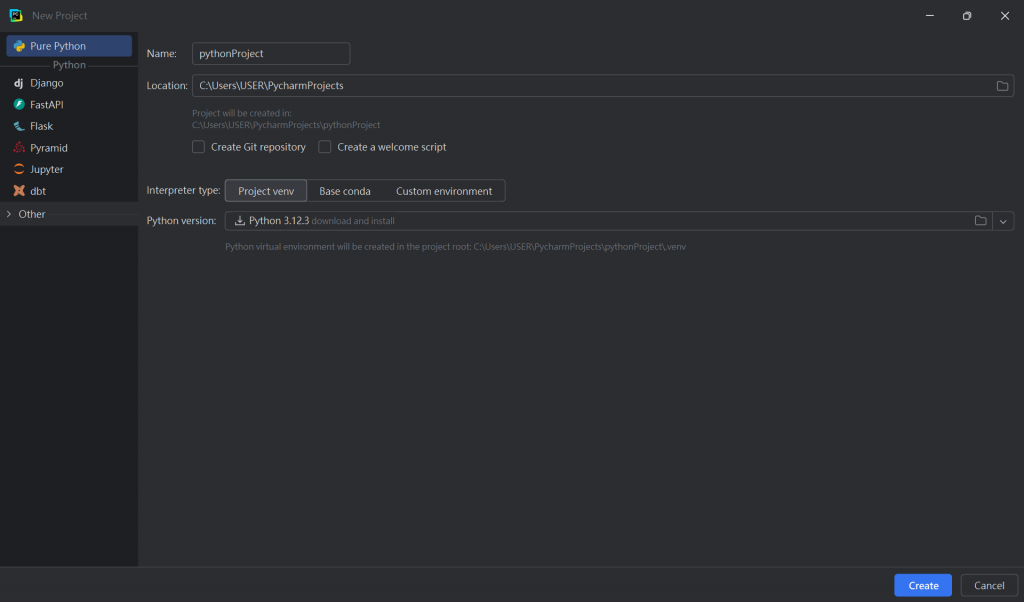
Task: Choose the Django label in the list
Action: (46, 83)
